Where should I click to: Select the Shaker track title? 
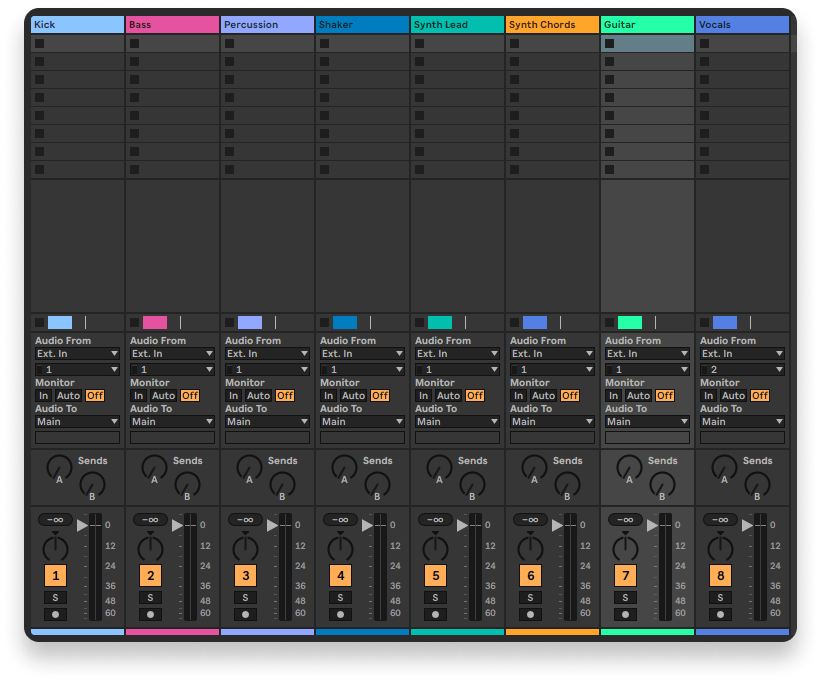(x=362, y=24)
